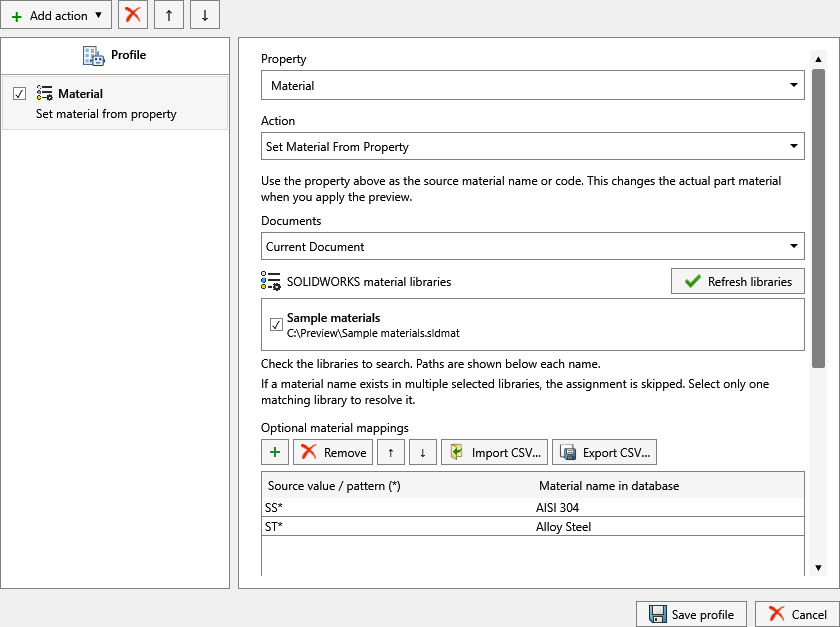Viewport: 840px width, 627px height.
Task: Save the profile
Action: tap(691, 614)
